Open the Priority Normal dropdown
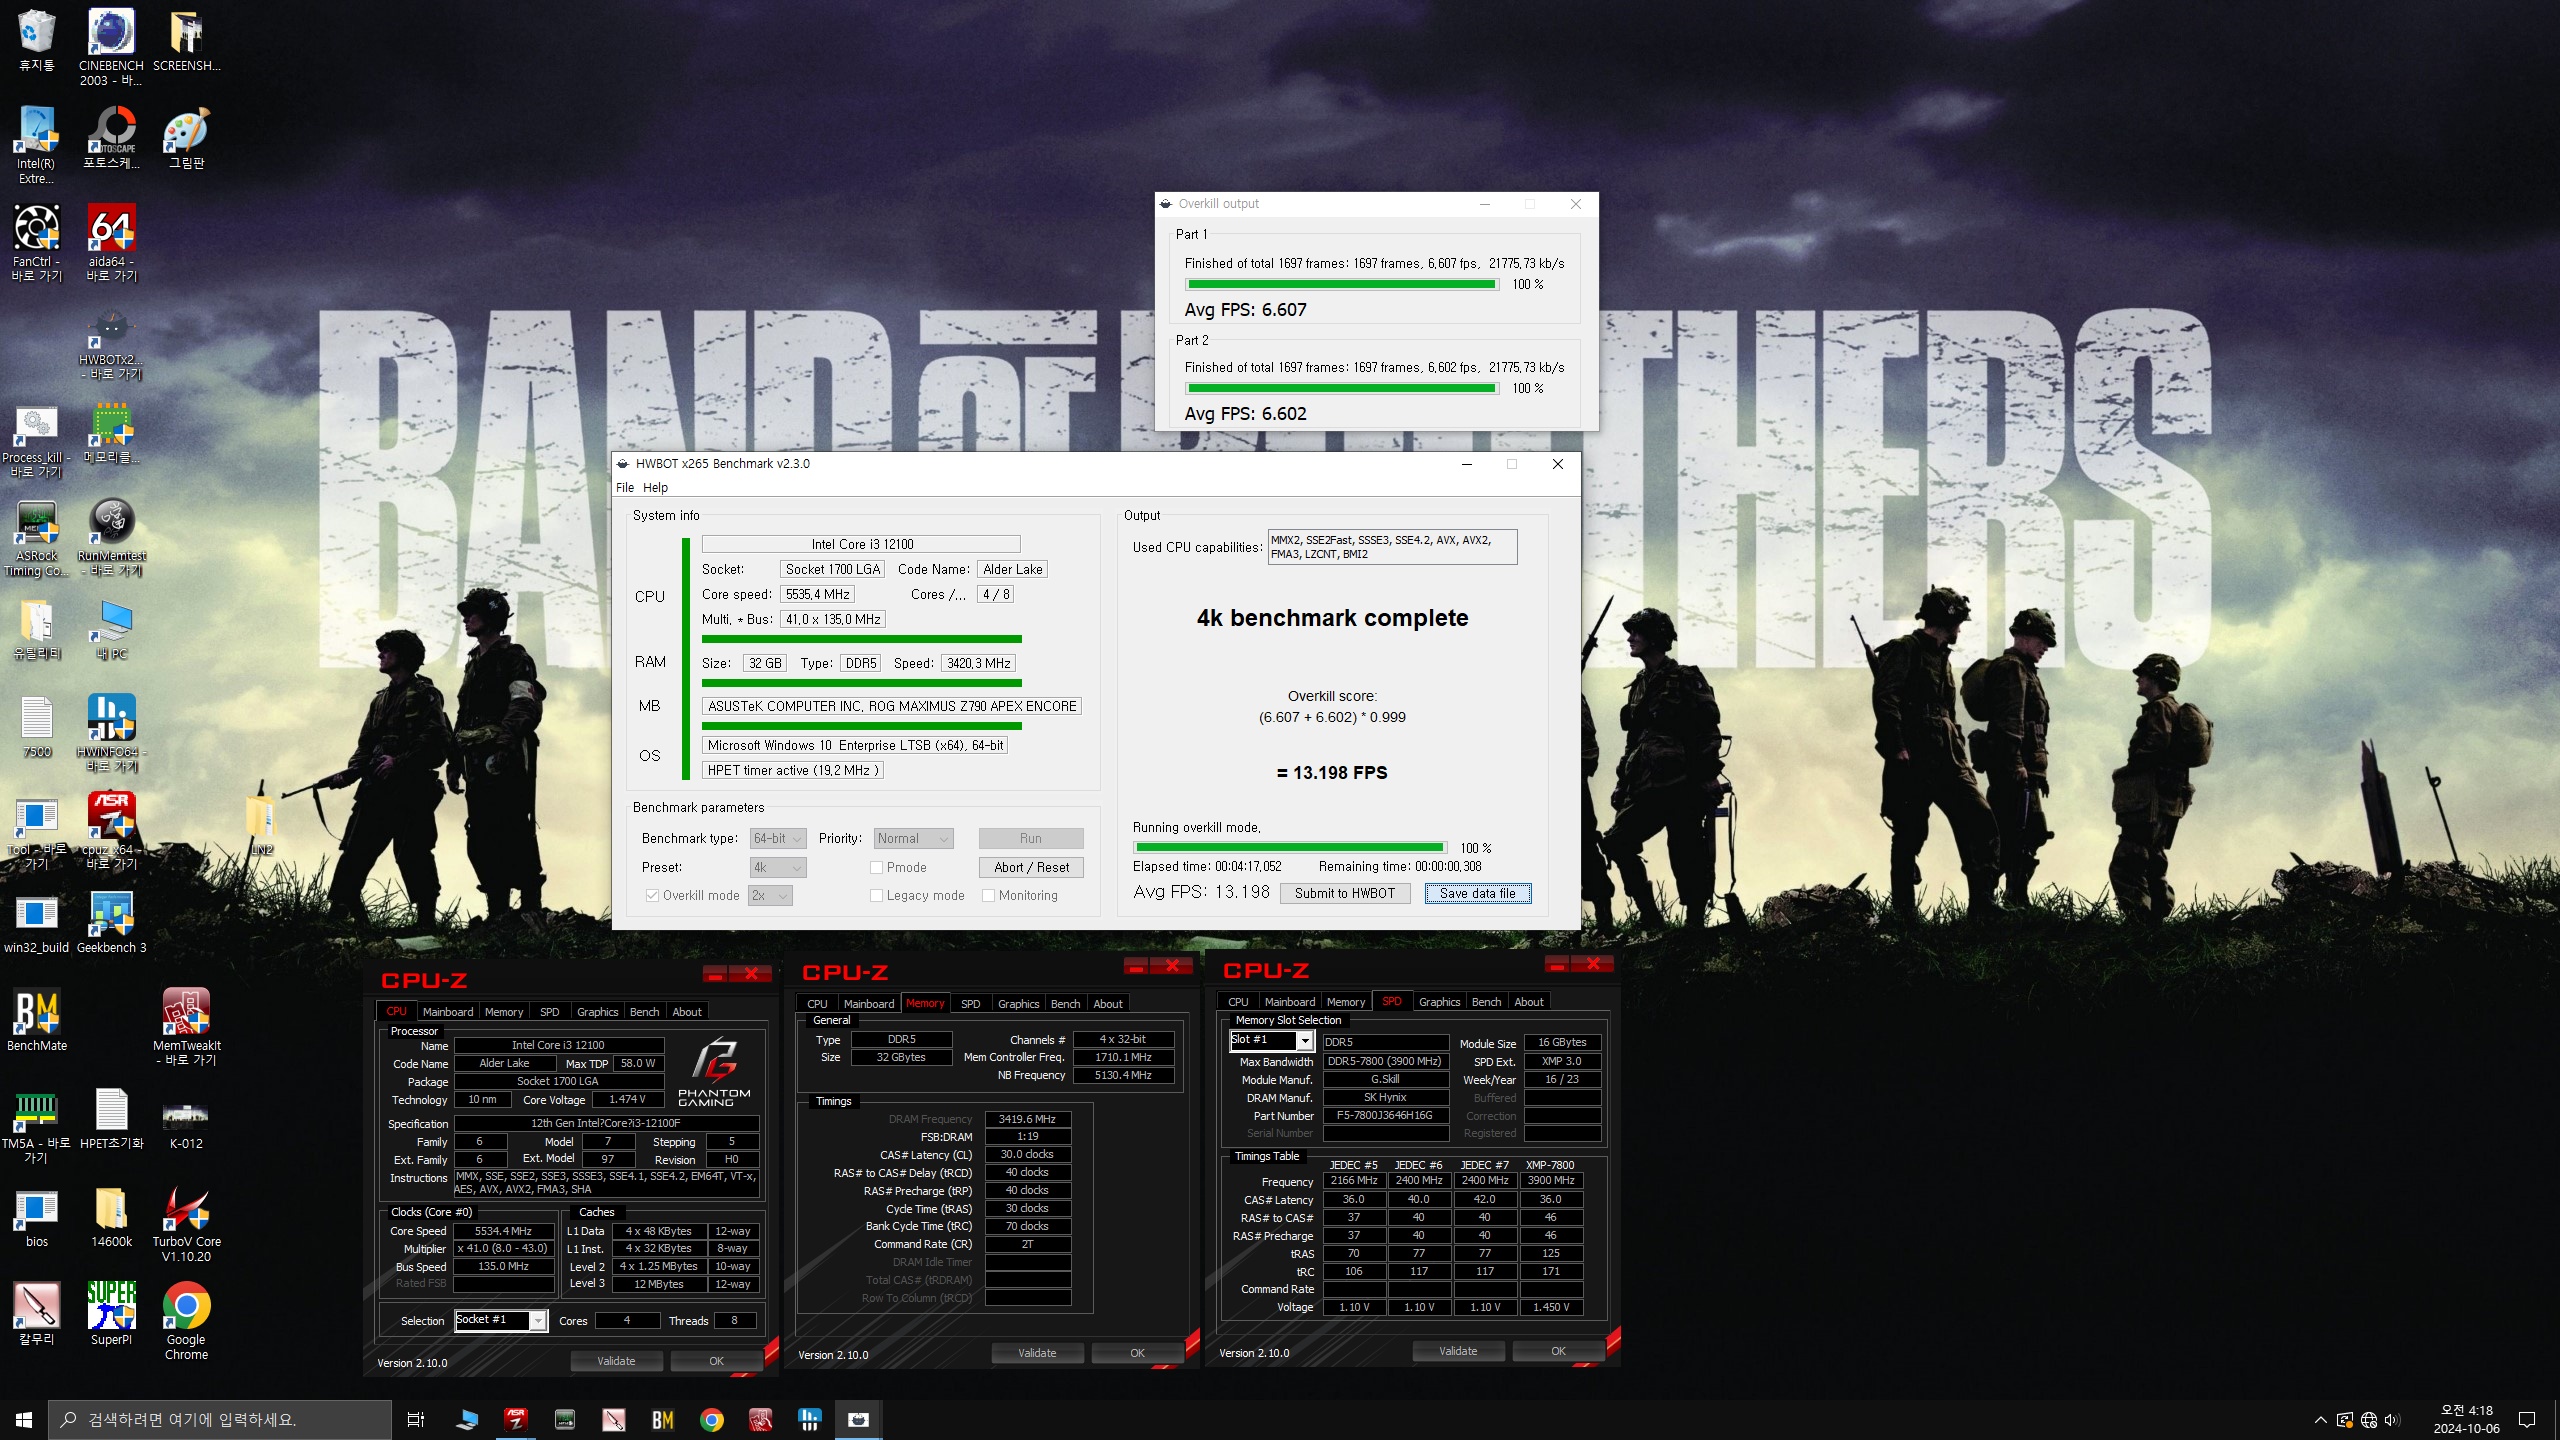 913,838
